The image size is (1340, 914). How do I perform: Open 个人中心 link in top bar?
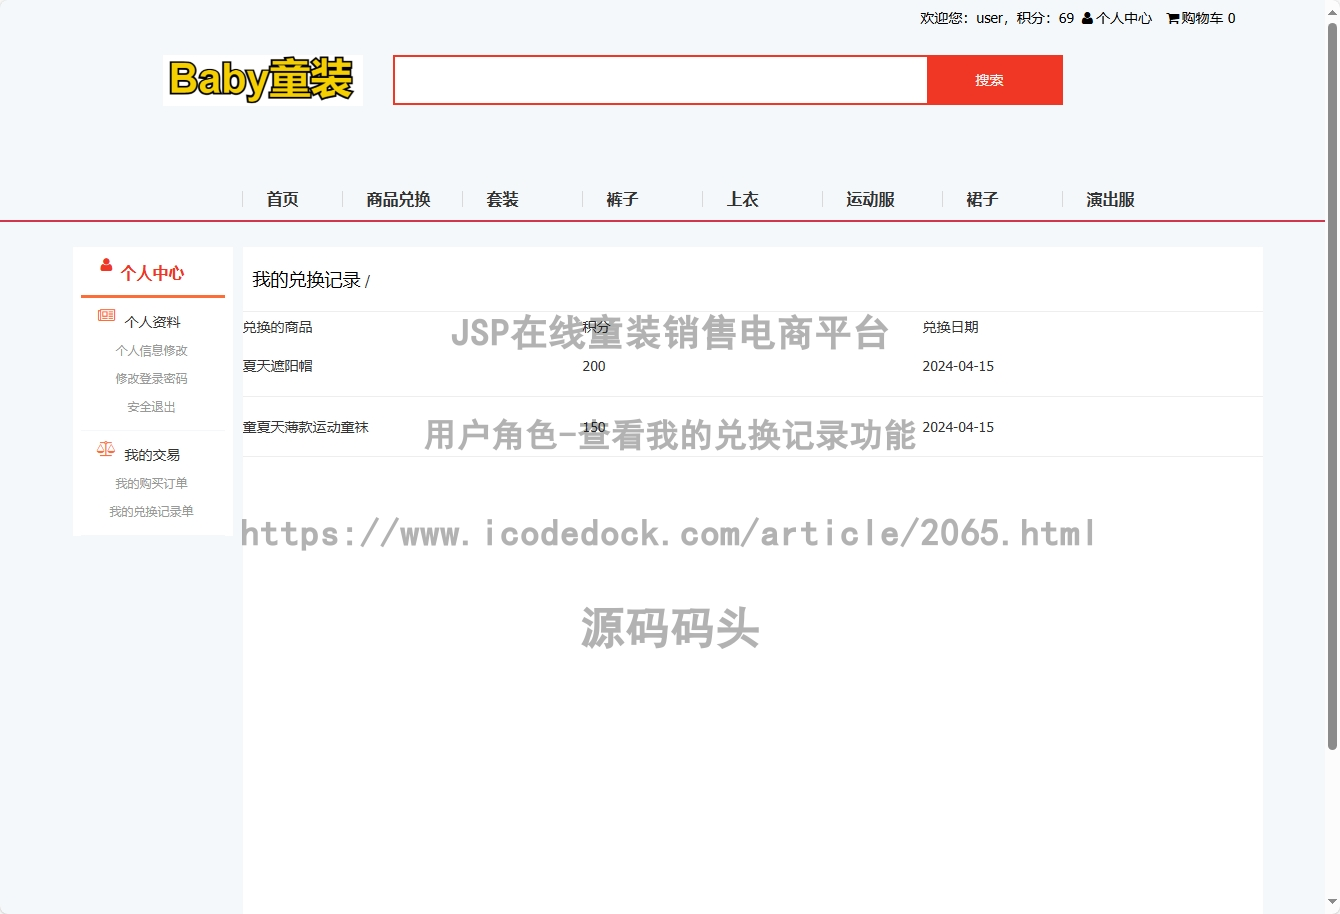coord(1124,18)
